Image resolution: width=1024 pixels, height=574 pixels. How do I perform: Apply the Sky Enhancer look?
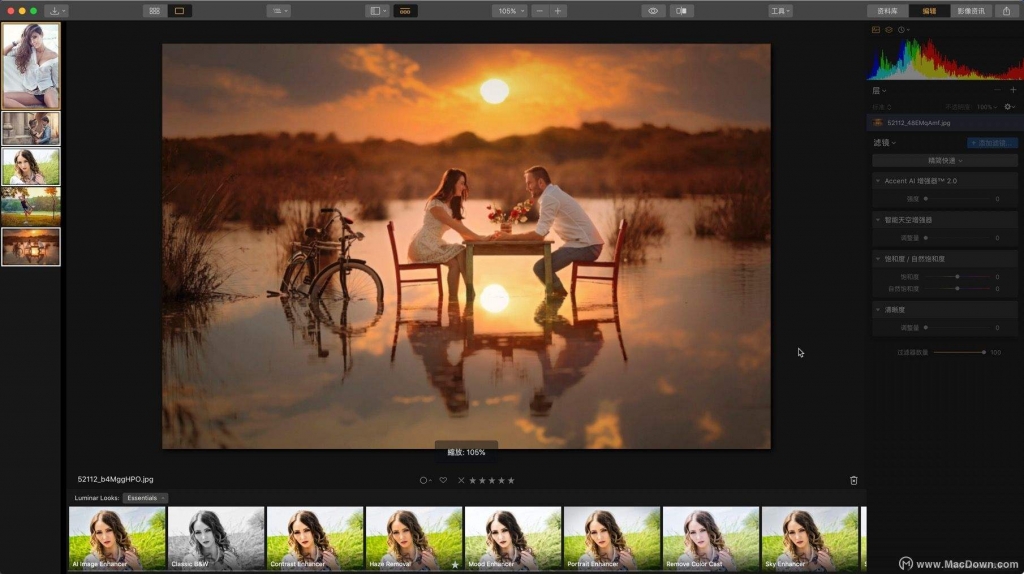click(810, 538)
